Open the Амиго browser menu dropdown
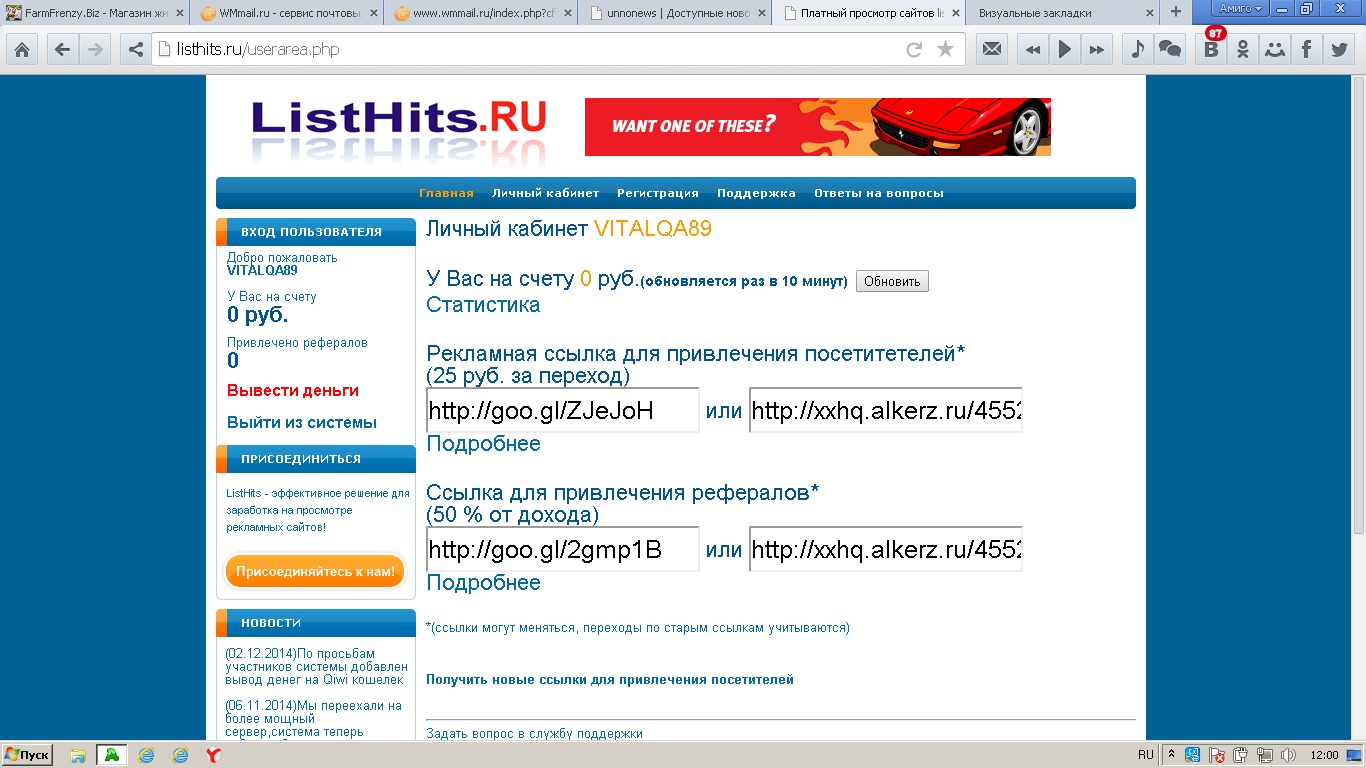Screen dimensions: 1366x768 click(1239, 8)
